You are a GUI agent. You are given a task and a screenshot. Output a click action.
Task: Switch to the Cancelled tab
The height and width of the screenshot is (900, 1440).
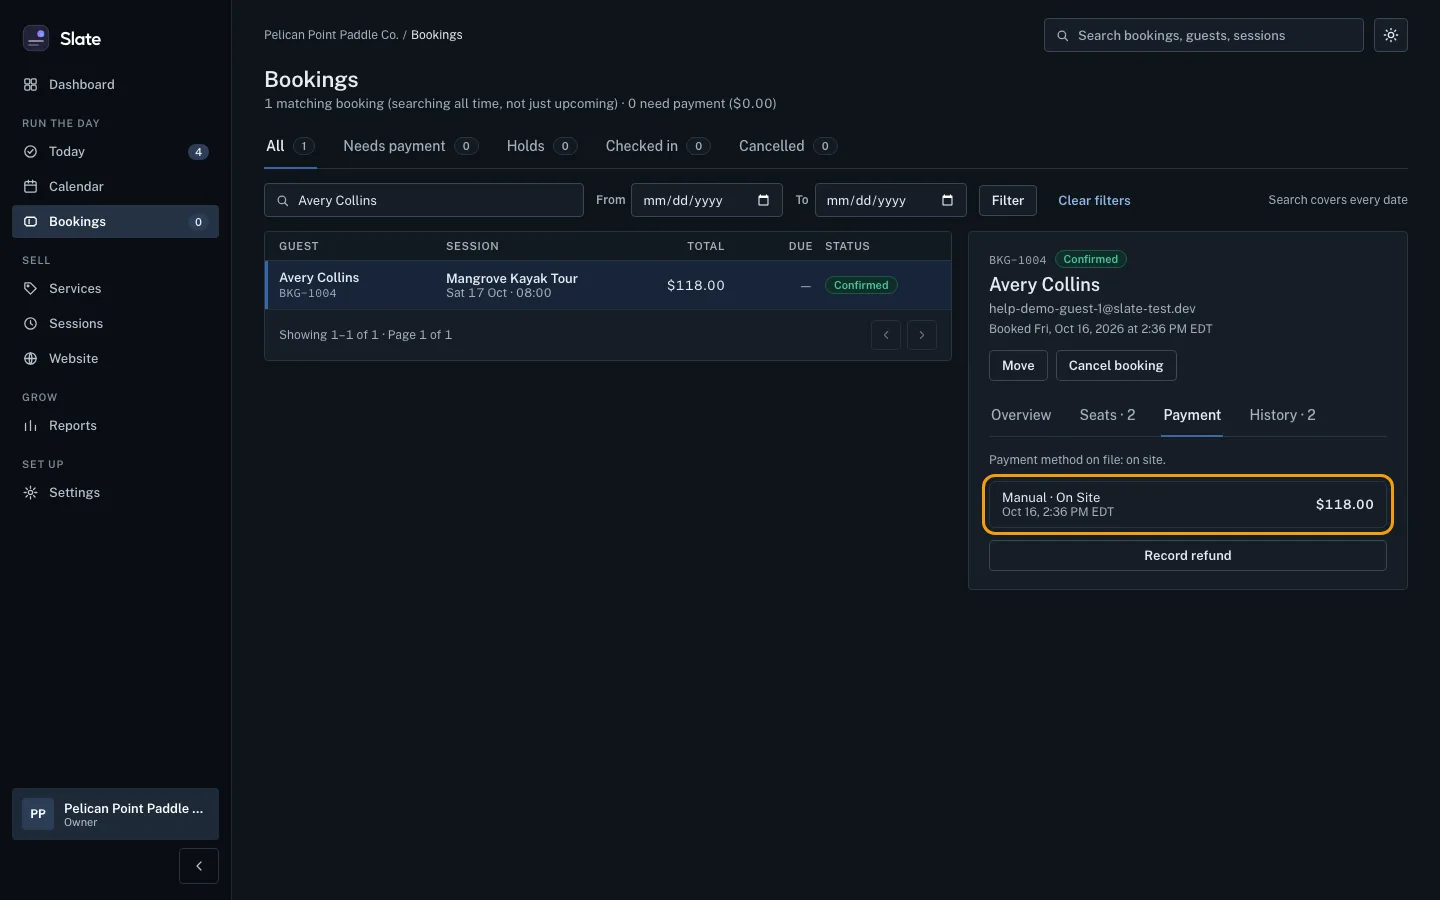787,146
